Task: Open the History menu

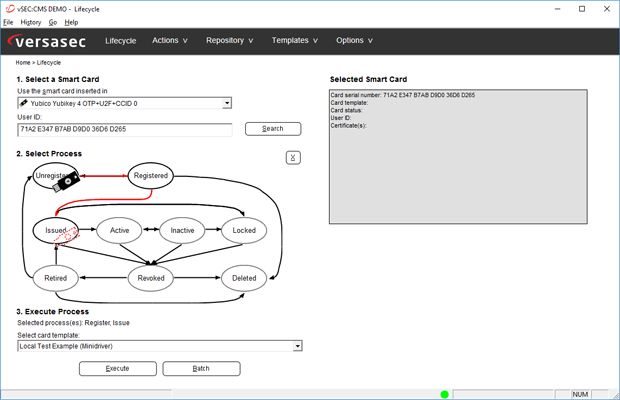Action: [x=31, y=23]
